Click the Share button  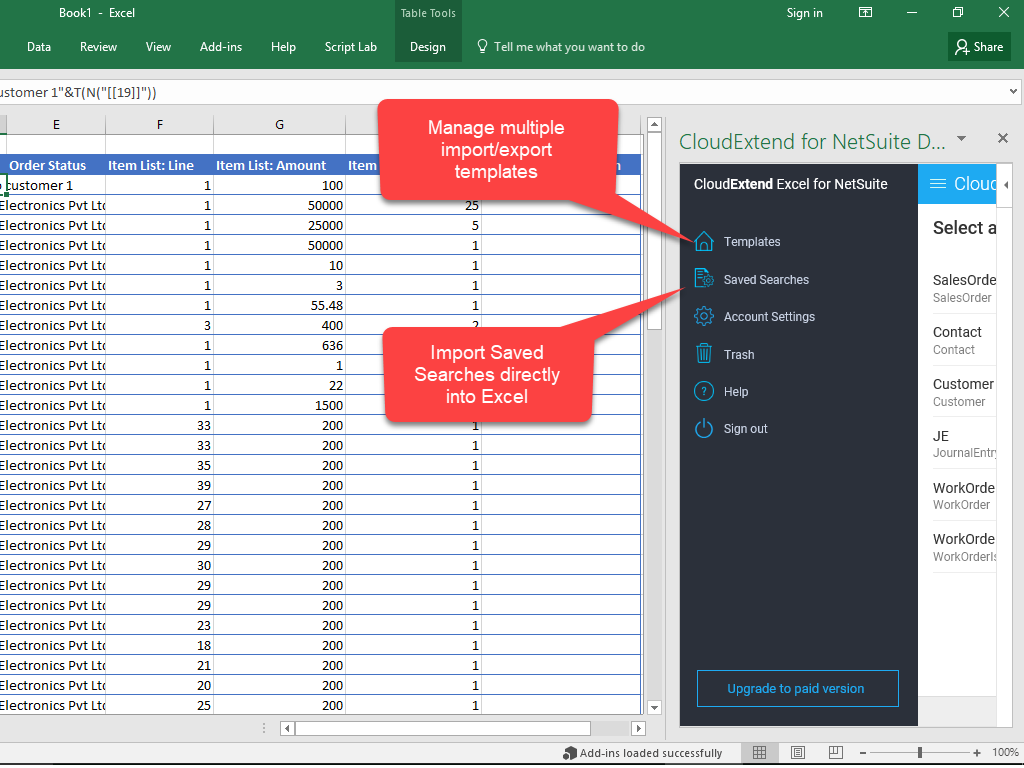pos(979,47)
